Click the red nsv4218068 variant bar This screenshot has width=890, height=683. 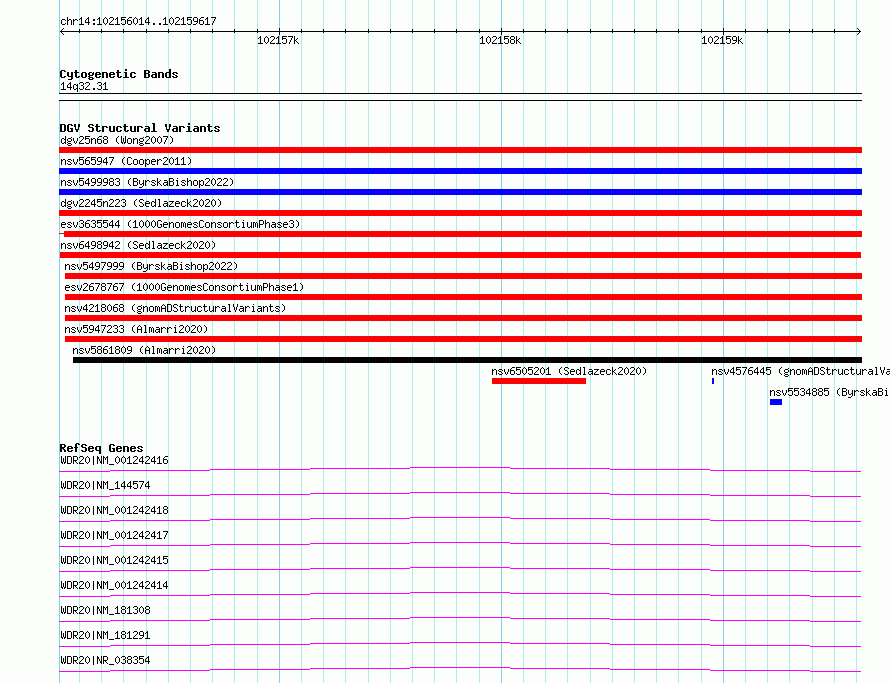tap(463, 318)
